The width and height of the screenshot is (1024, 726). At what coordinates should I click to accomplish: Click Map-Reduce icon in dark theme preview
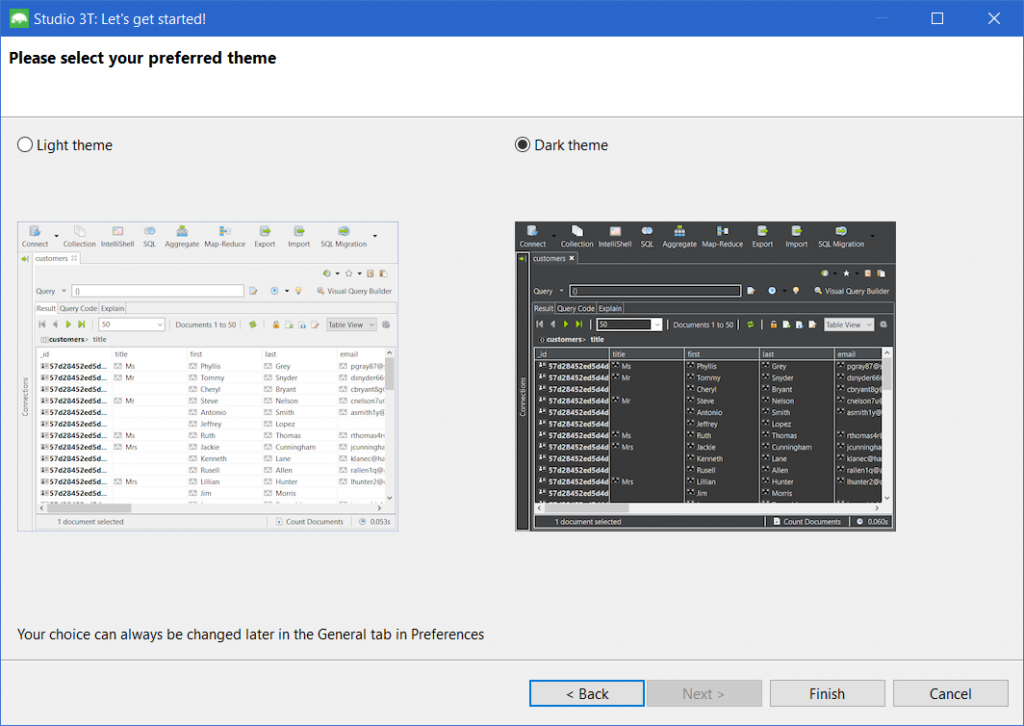coord(722,231)
